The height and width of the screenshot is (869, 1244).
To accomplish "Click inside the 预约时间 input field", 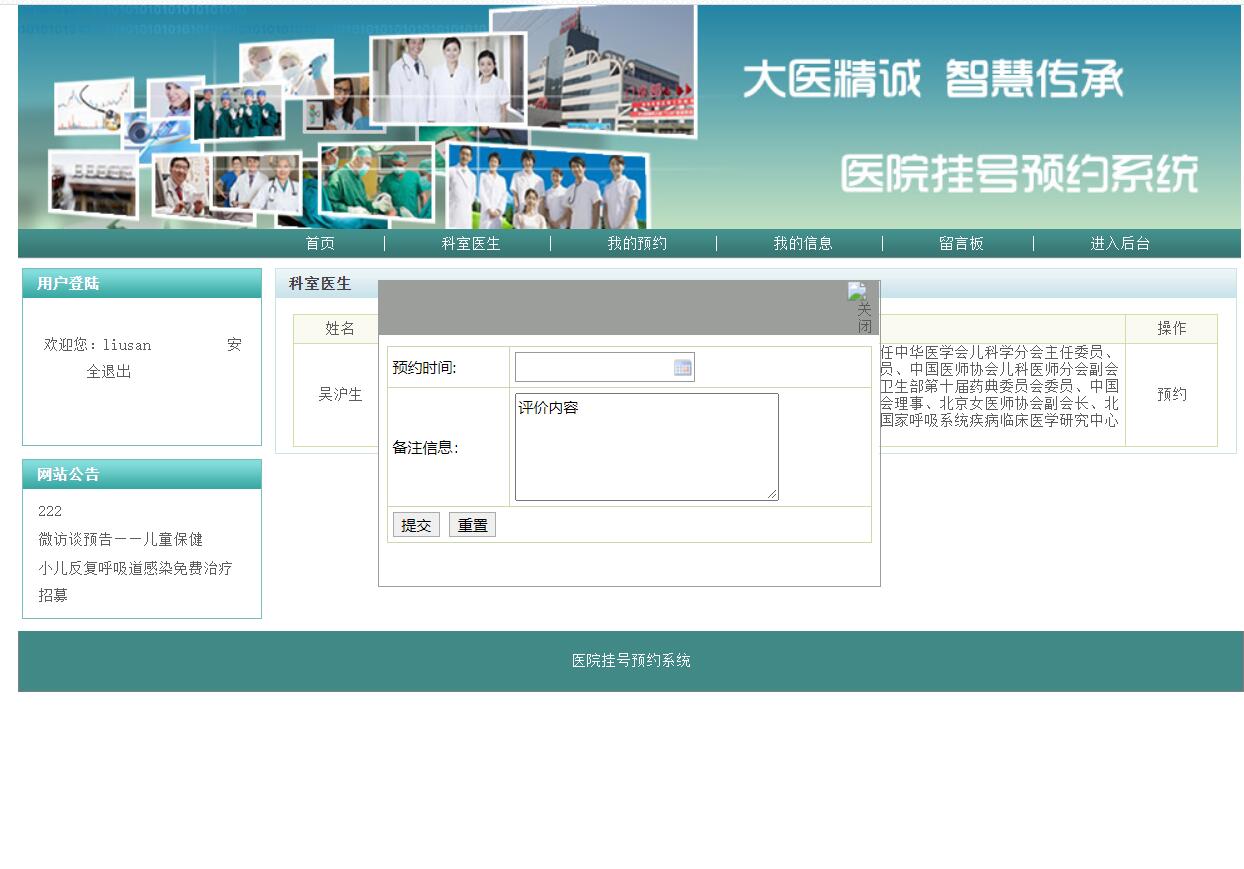I will tap(590, 367).
